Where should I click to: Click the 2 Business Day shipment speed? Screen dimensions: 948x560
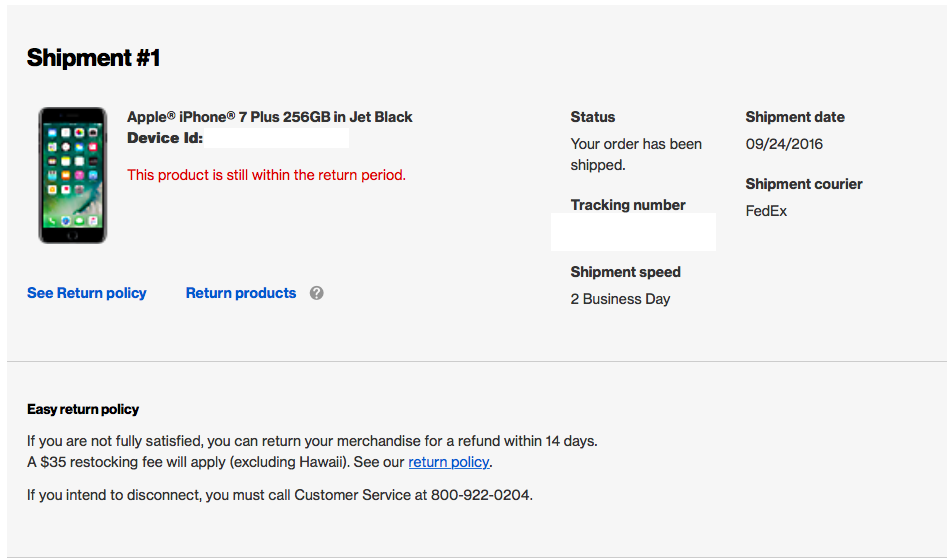click(x=620, y=299)
